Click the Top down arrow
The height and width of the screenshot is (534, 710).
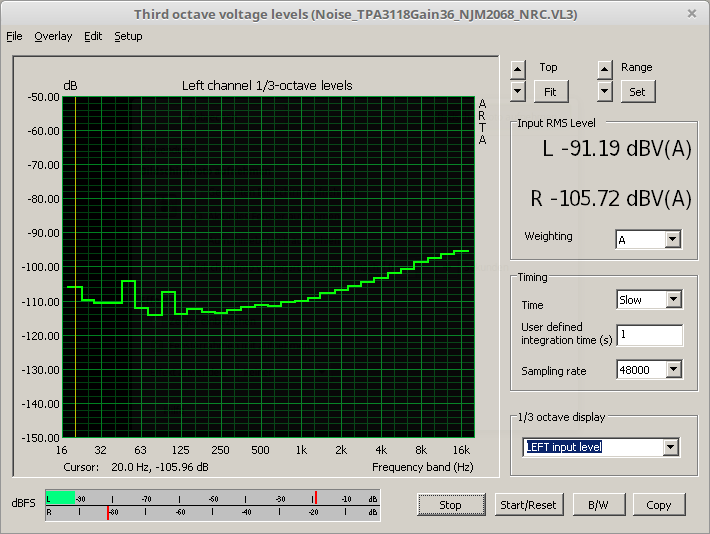517,91
